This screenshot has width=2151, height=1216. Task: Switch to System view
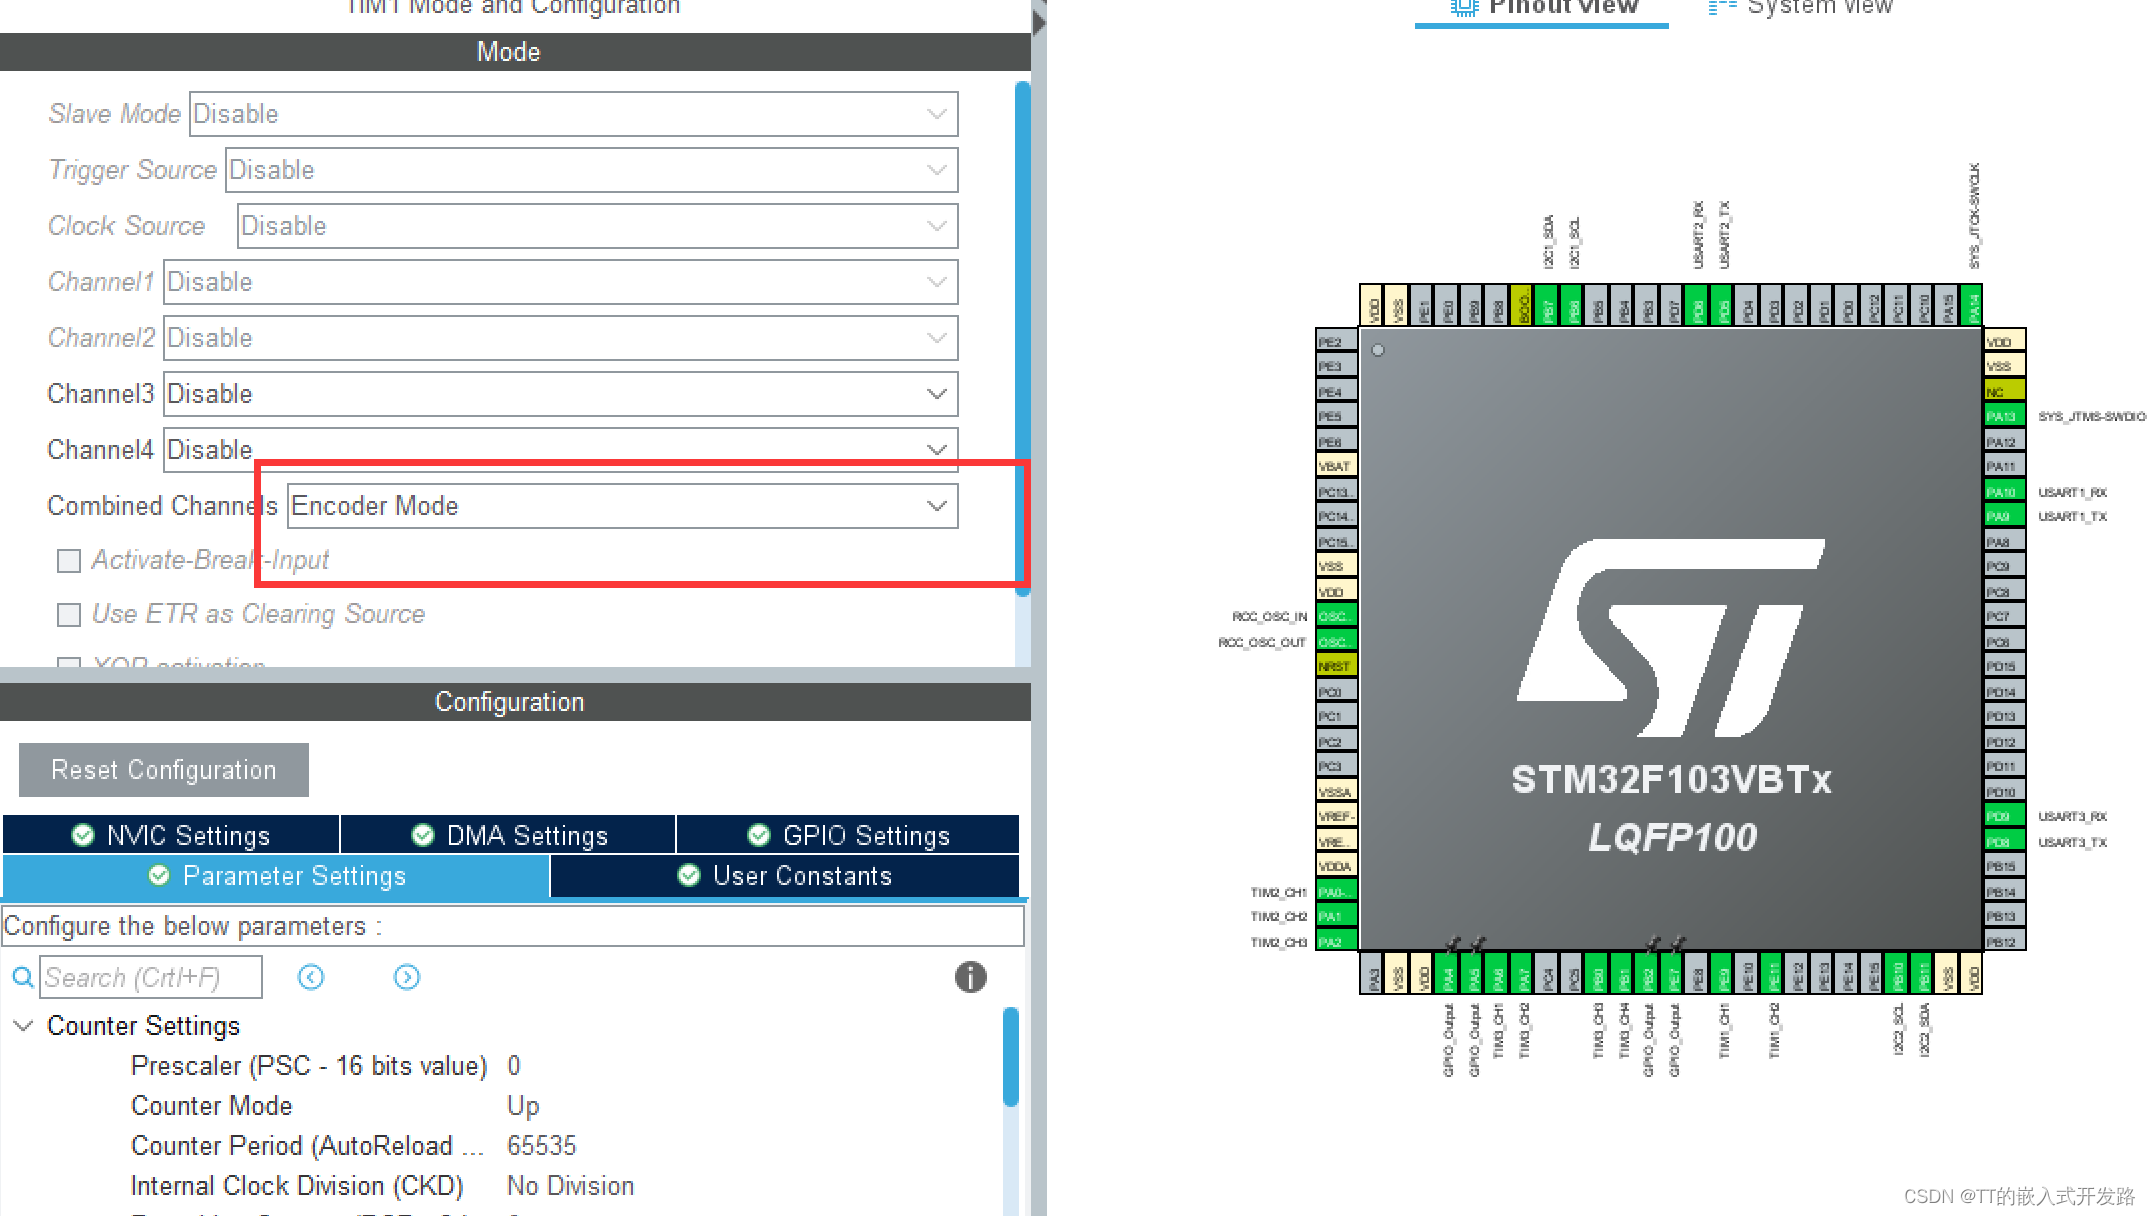click(x=1801, y=8)
